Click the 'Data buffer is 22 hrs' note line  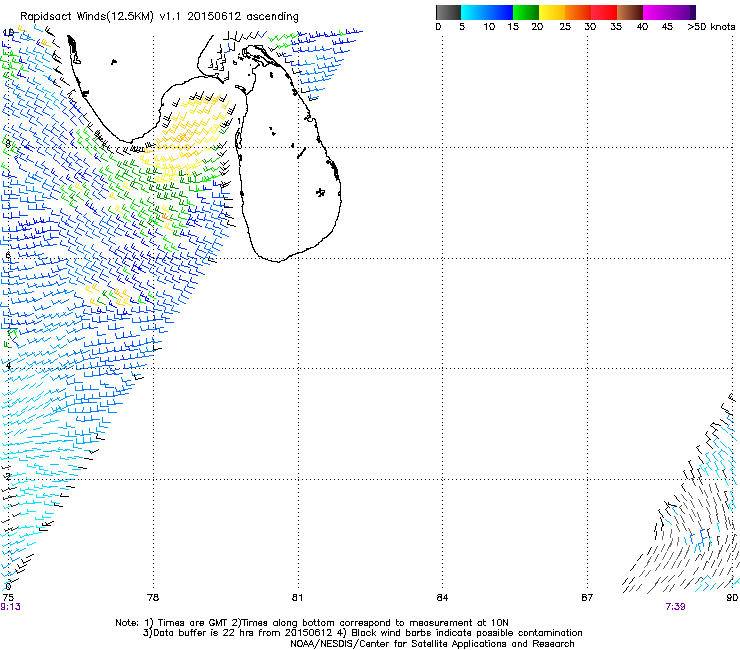click(362, 633)
